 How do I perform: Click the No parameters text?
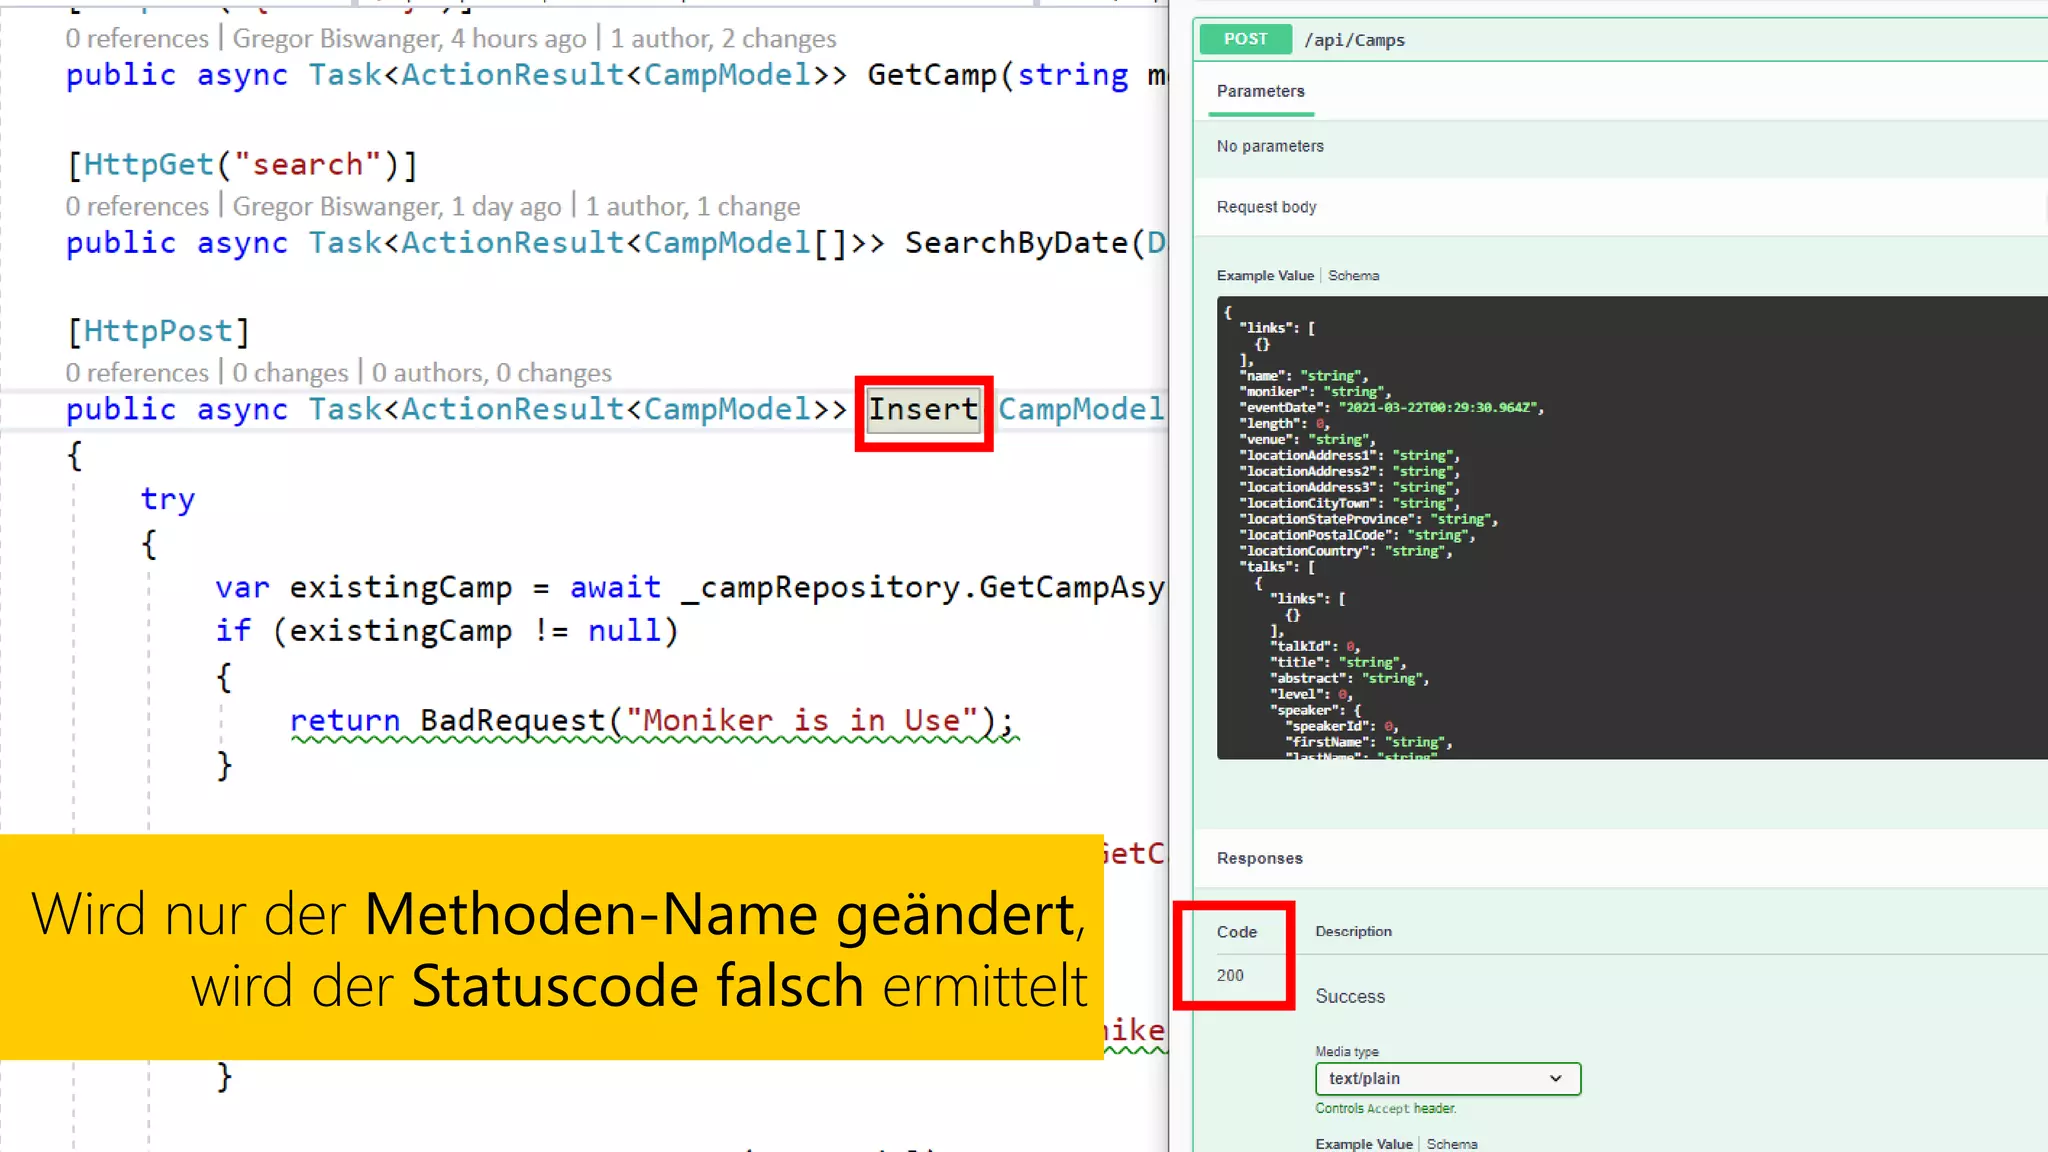tap(1270, 146)
